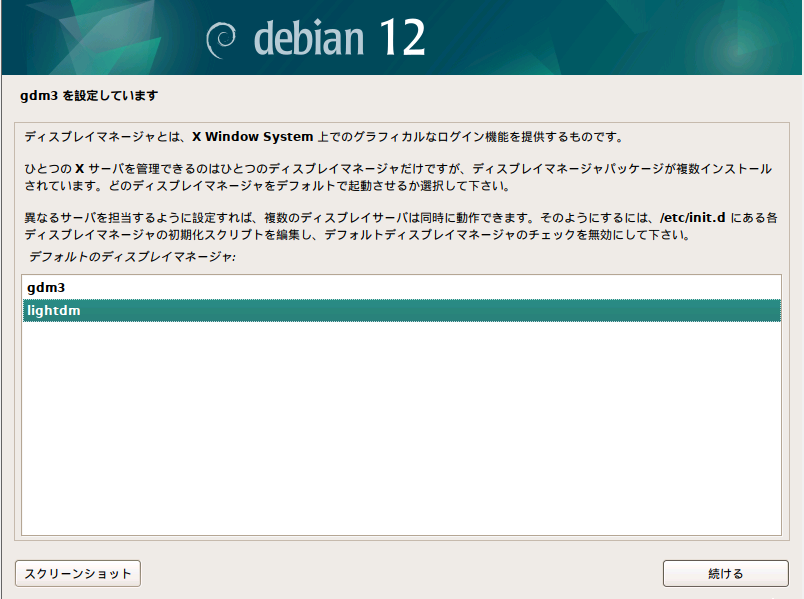
Task: Click the '/etc/init.d' path text
Action: [693, 217]
